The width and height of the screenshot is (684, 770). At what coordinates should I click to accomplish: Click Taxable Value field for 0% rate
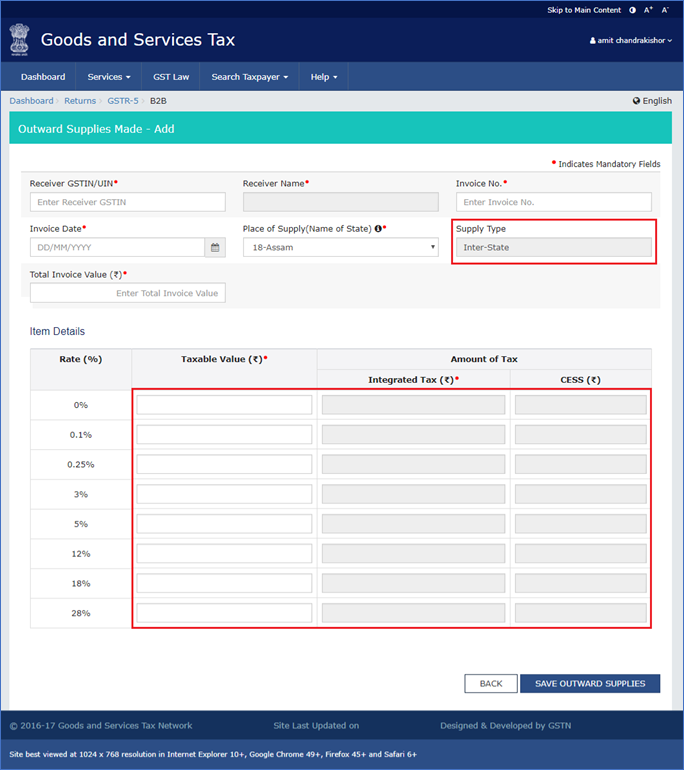click(x=224, y=405)
